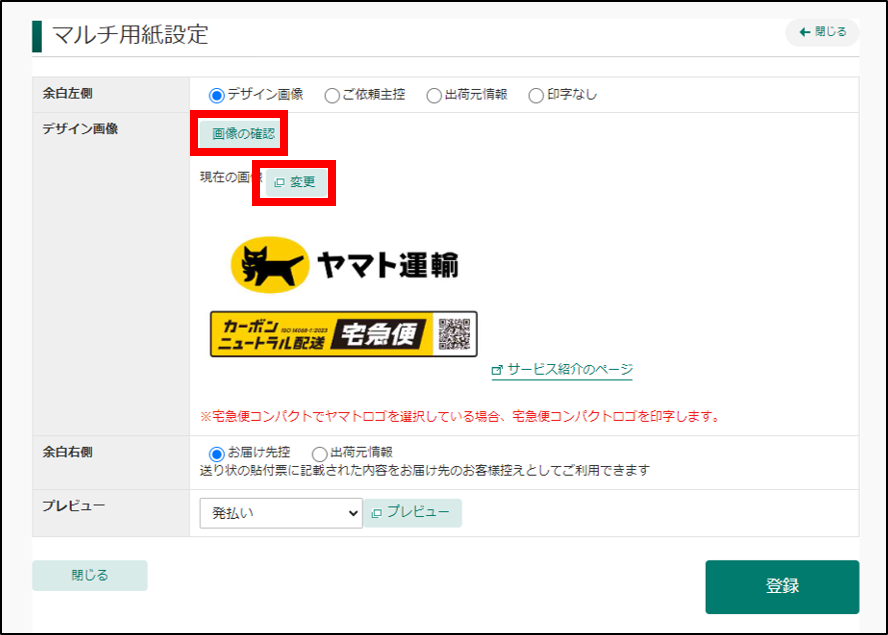Image resolution: width=888 pixels, height=635 pixels.
Task: Select the 印字なし radio option
Action: (536, 95)
